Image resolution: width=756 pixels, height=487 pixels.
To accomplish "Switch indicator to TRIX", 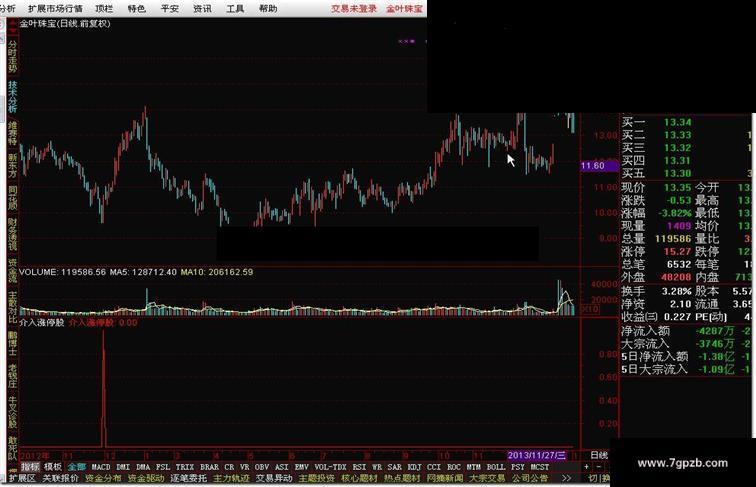I will 185,467.
